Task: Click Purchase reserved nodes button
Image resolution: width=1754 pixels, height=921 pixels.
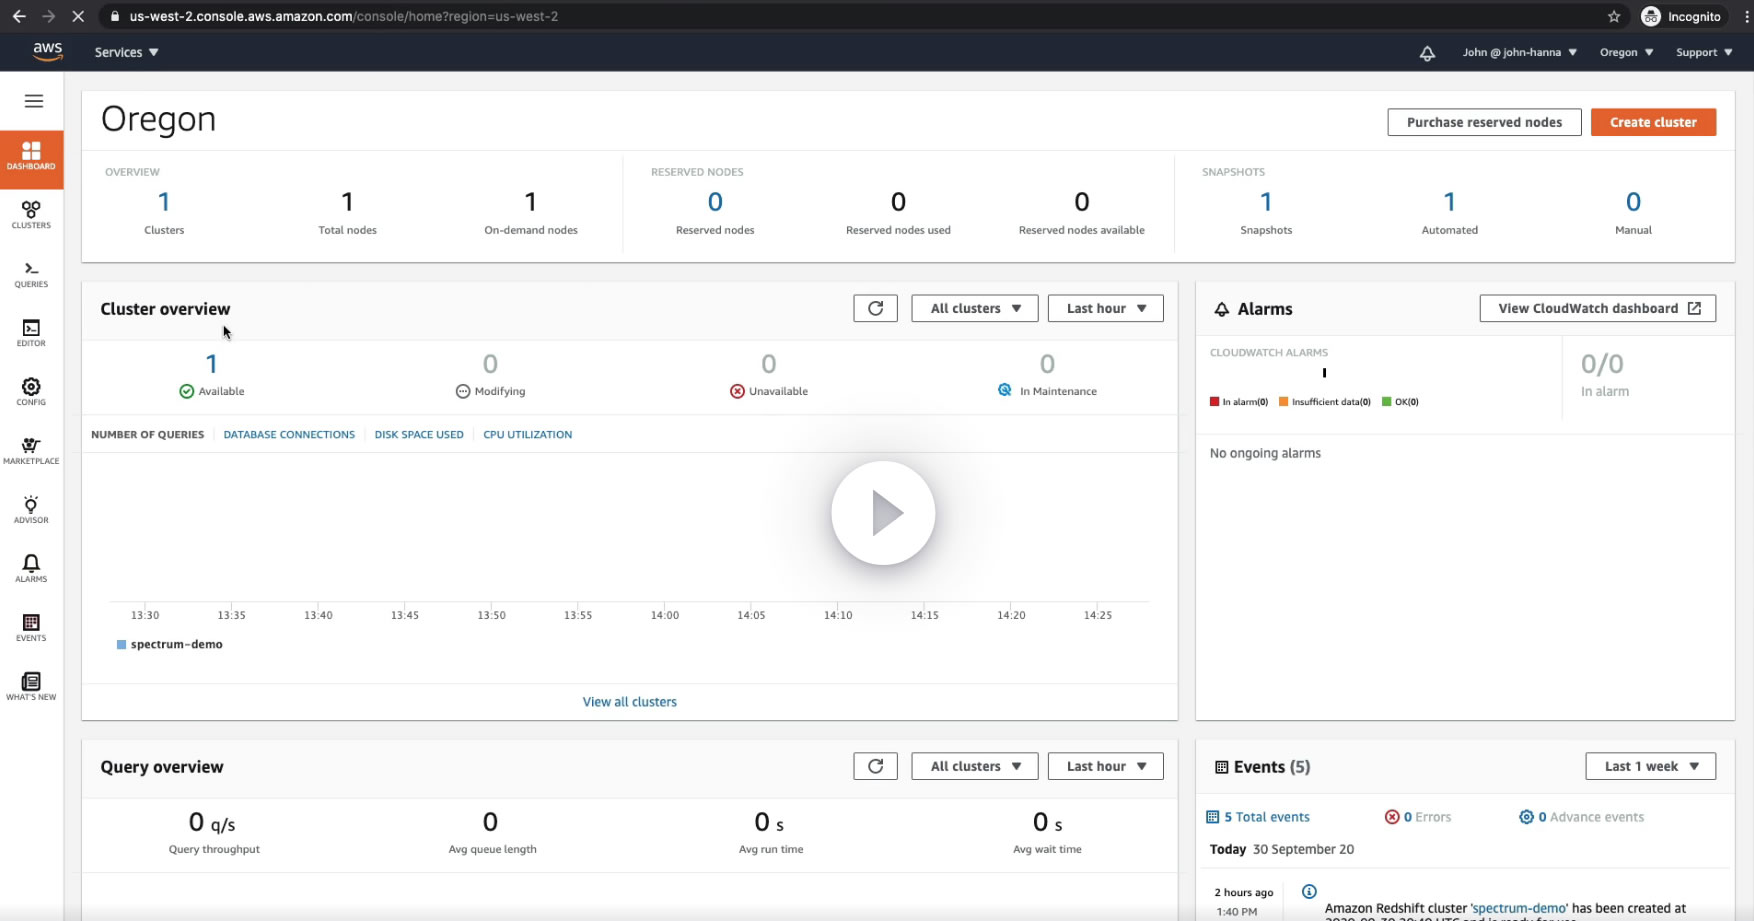Action: [1484, 122]
